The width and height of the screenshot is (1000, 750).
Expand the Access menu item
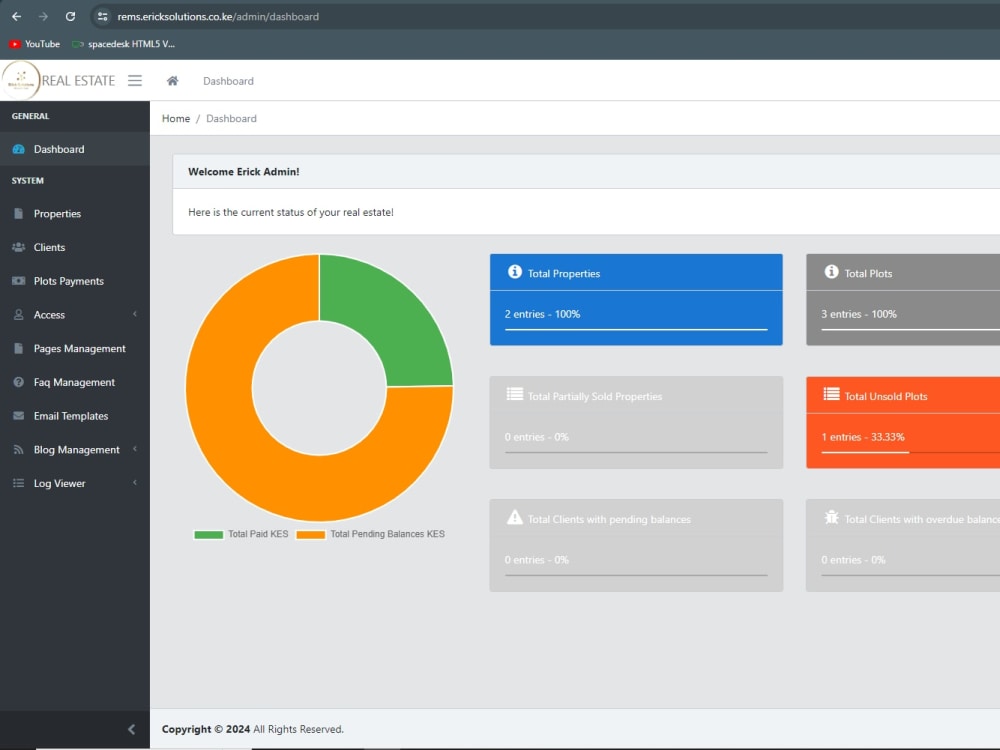(75, 315)
